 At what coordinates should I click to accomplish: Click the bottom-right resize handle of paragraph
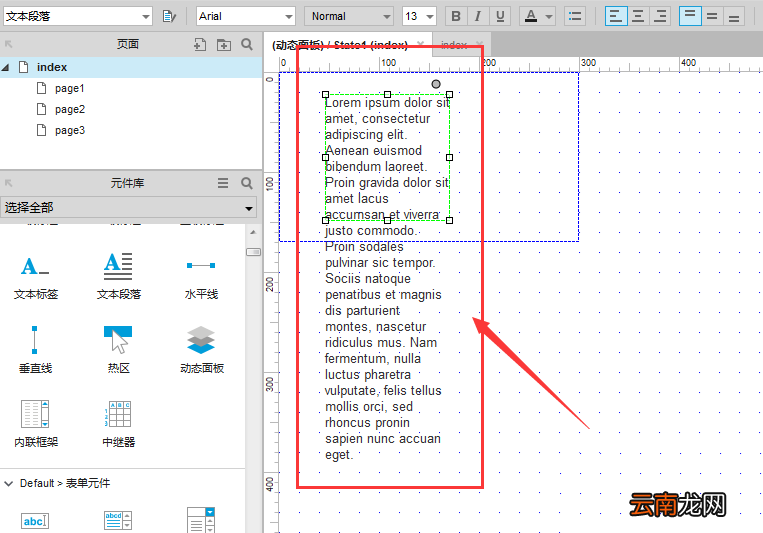coord(449,221)
